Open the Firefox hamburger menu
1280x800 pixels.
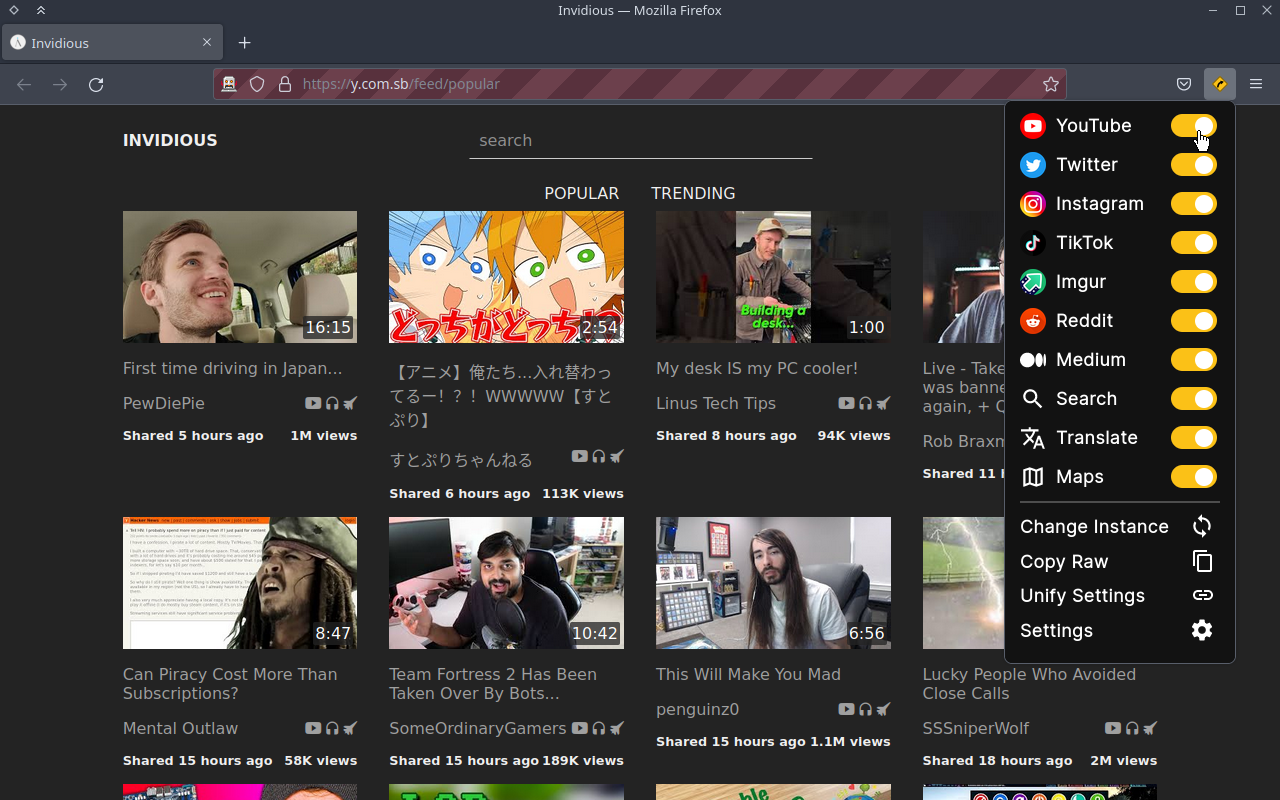(1256, 84)
